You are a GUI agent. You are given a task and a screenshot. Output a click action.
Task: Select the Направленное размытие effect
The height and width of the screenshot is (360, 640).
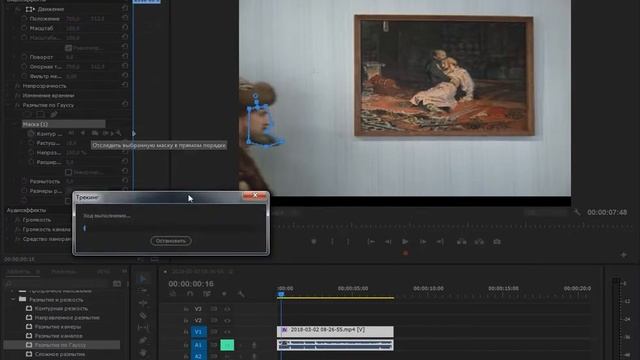click(x=67, y=318)
